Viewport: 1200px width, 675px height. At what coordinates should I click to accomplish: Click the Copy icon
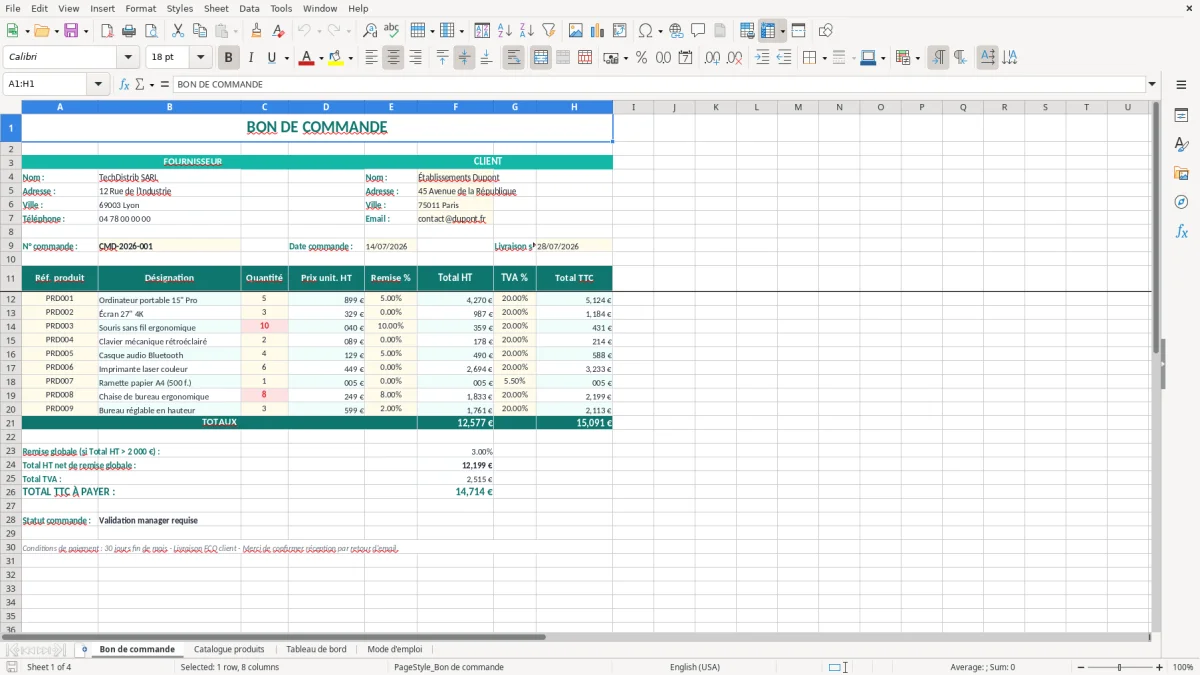(x=200, y=31)
